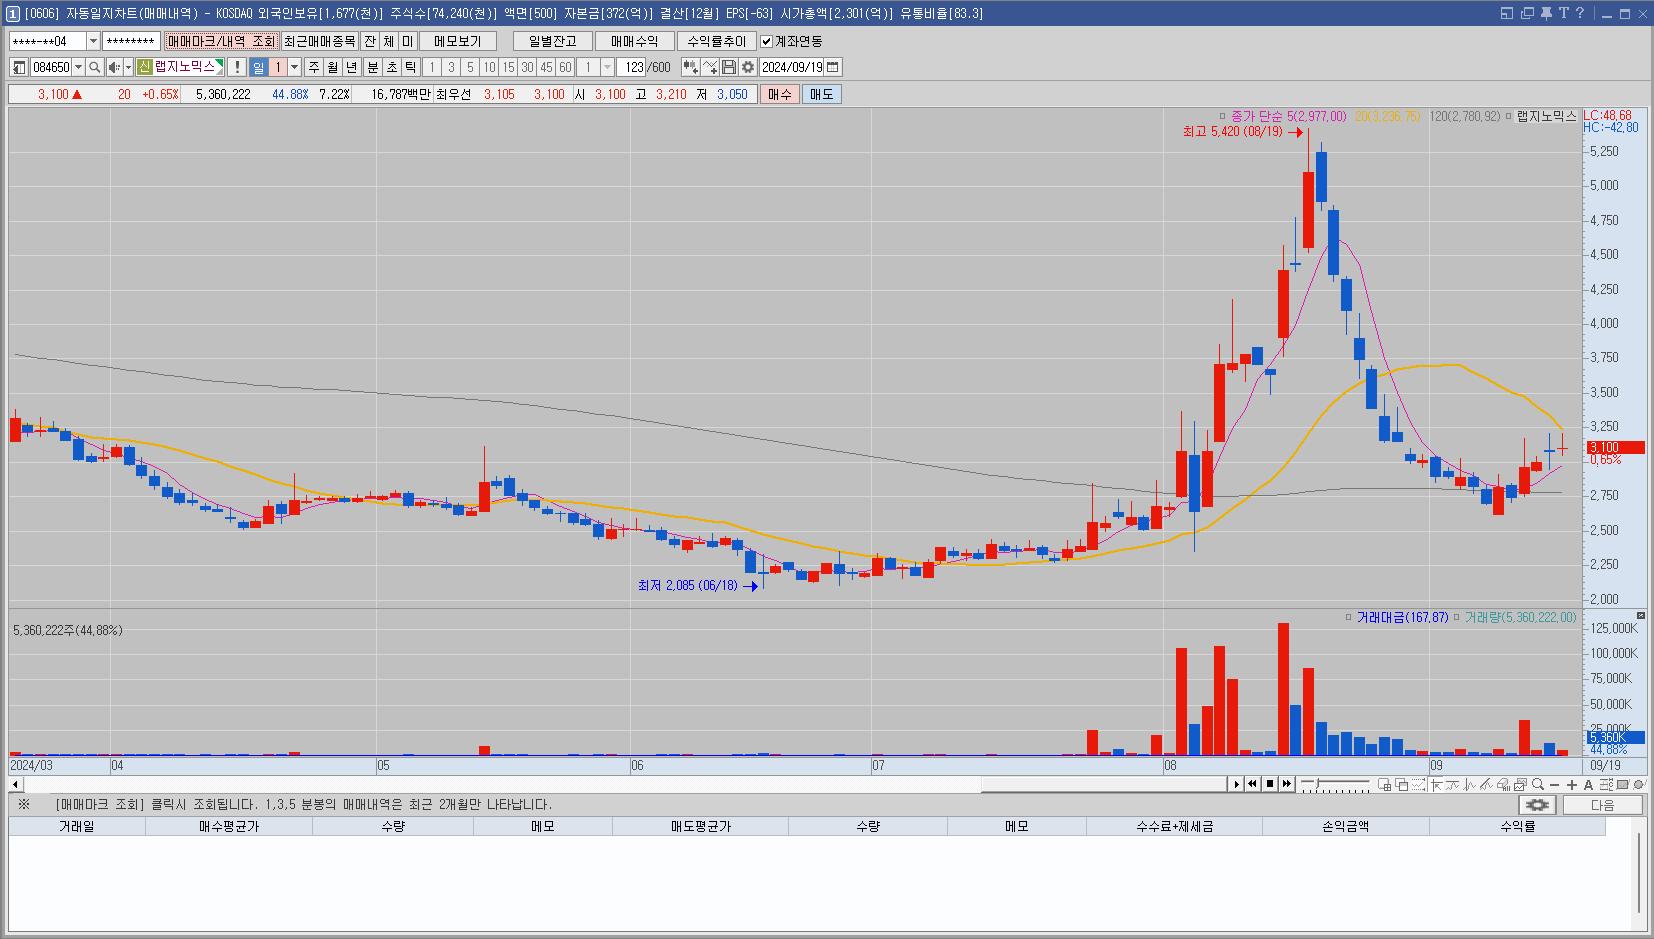The height and width of the screenshot is (939, 1654).
Task: Open the speaker icon dropdown arrow
Action: click(128, 67)
